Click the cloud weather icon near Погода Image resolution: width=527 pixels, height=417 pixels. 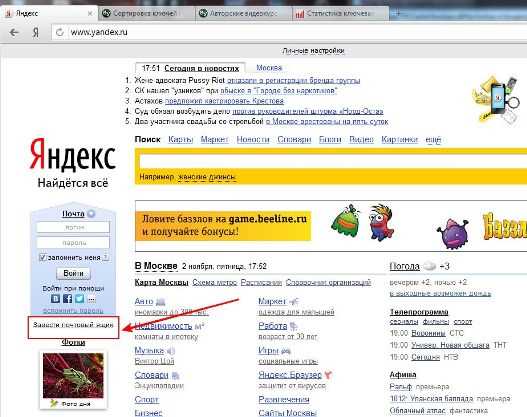coord(429,266)
